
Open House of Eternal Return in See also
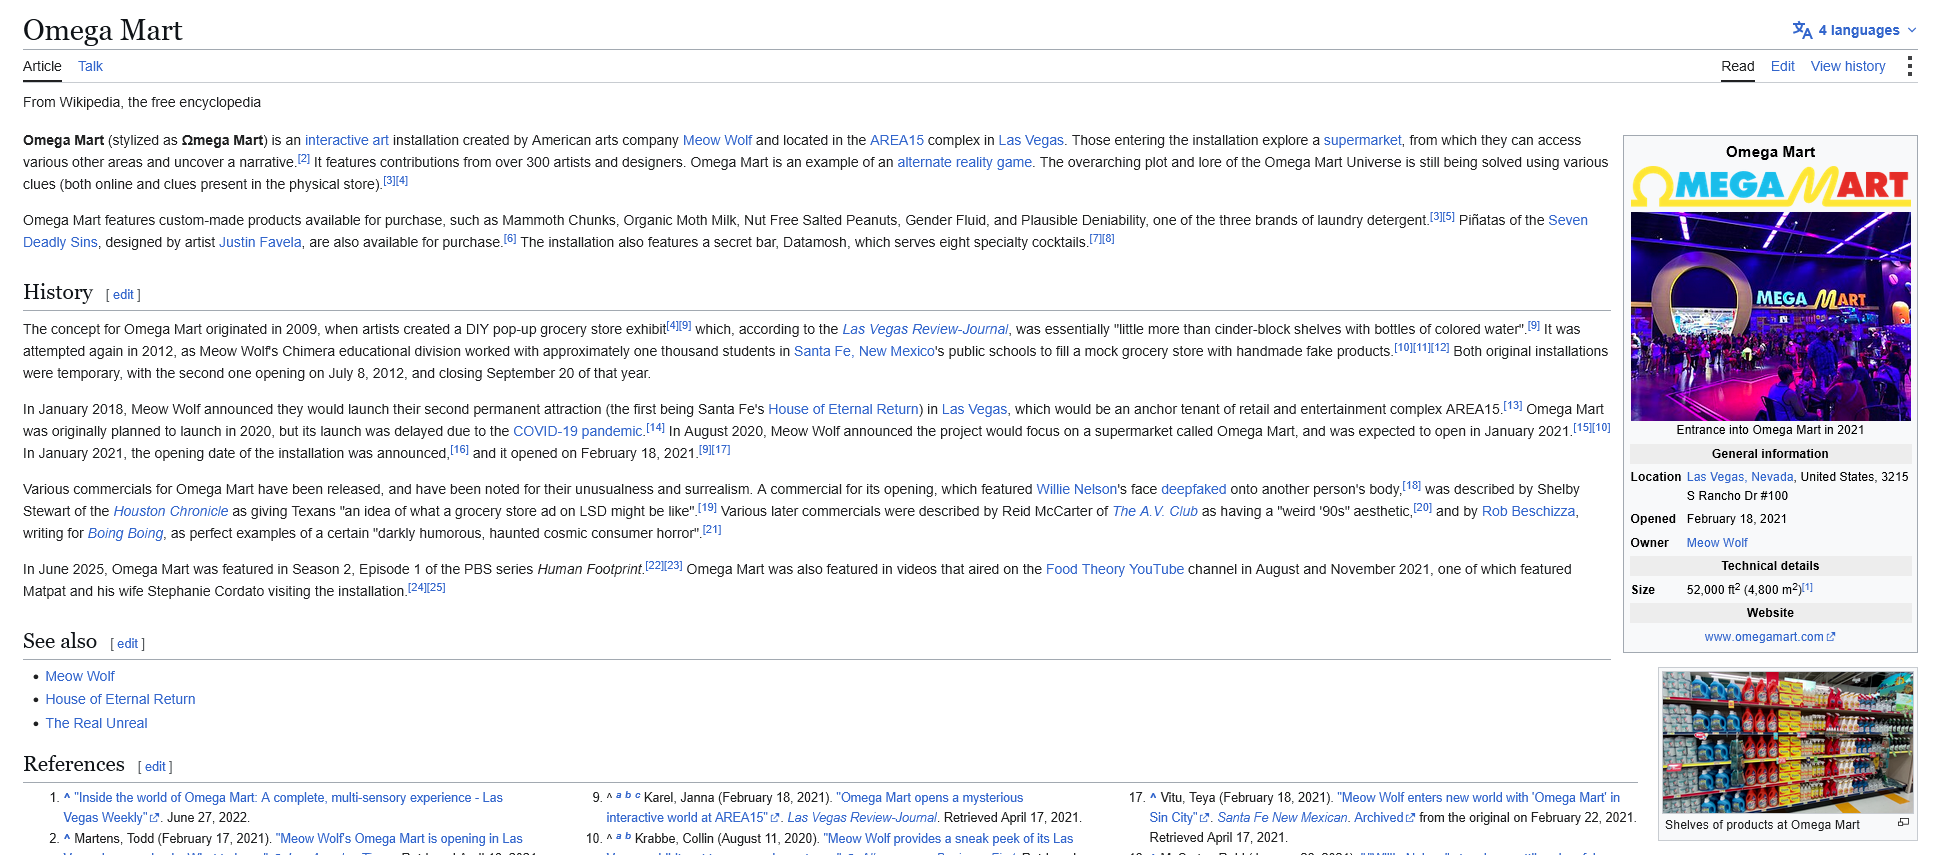pyautogui.click(x=120, y=699)
